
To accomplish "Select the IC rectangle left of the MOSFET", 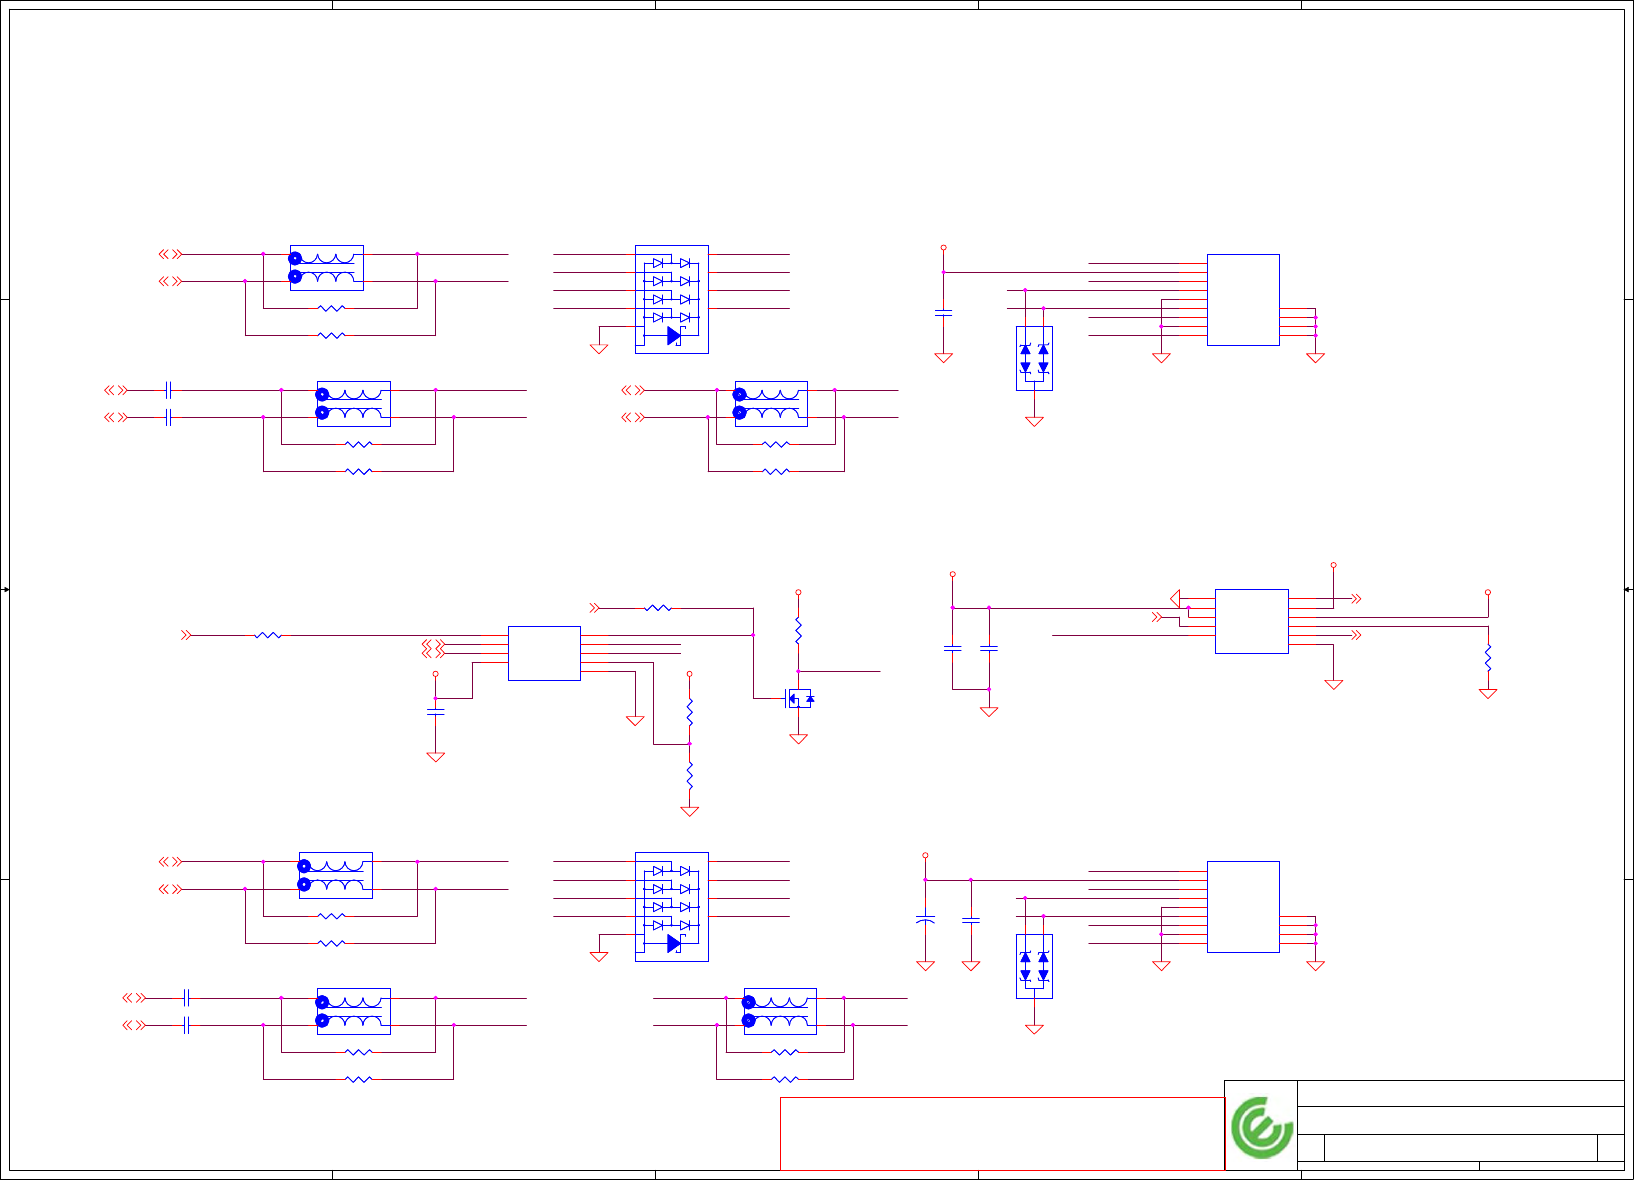I will (544, 653).
